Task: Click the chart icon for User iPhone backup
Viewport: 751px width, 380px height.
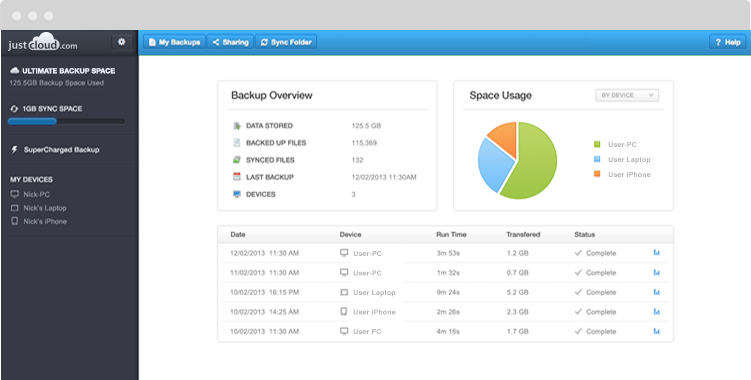Action: [656, 311]
